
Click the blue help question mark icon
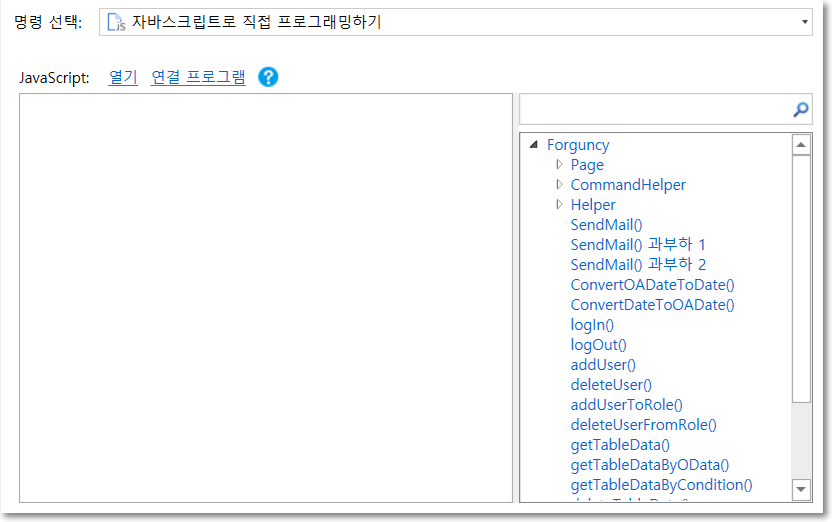click(268, 77)
